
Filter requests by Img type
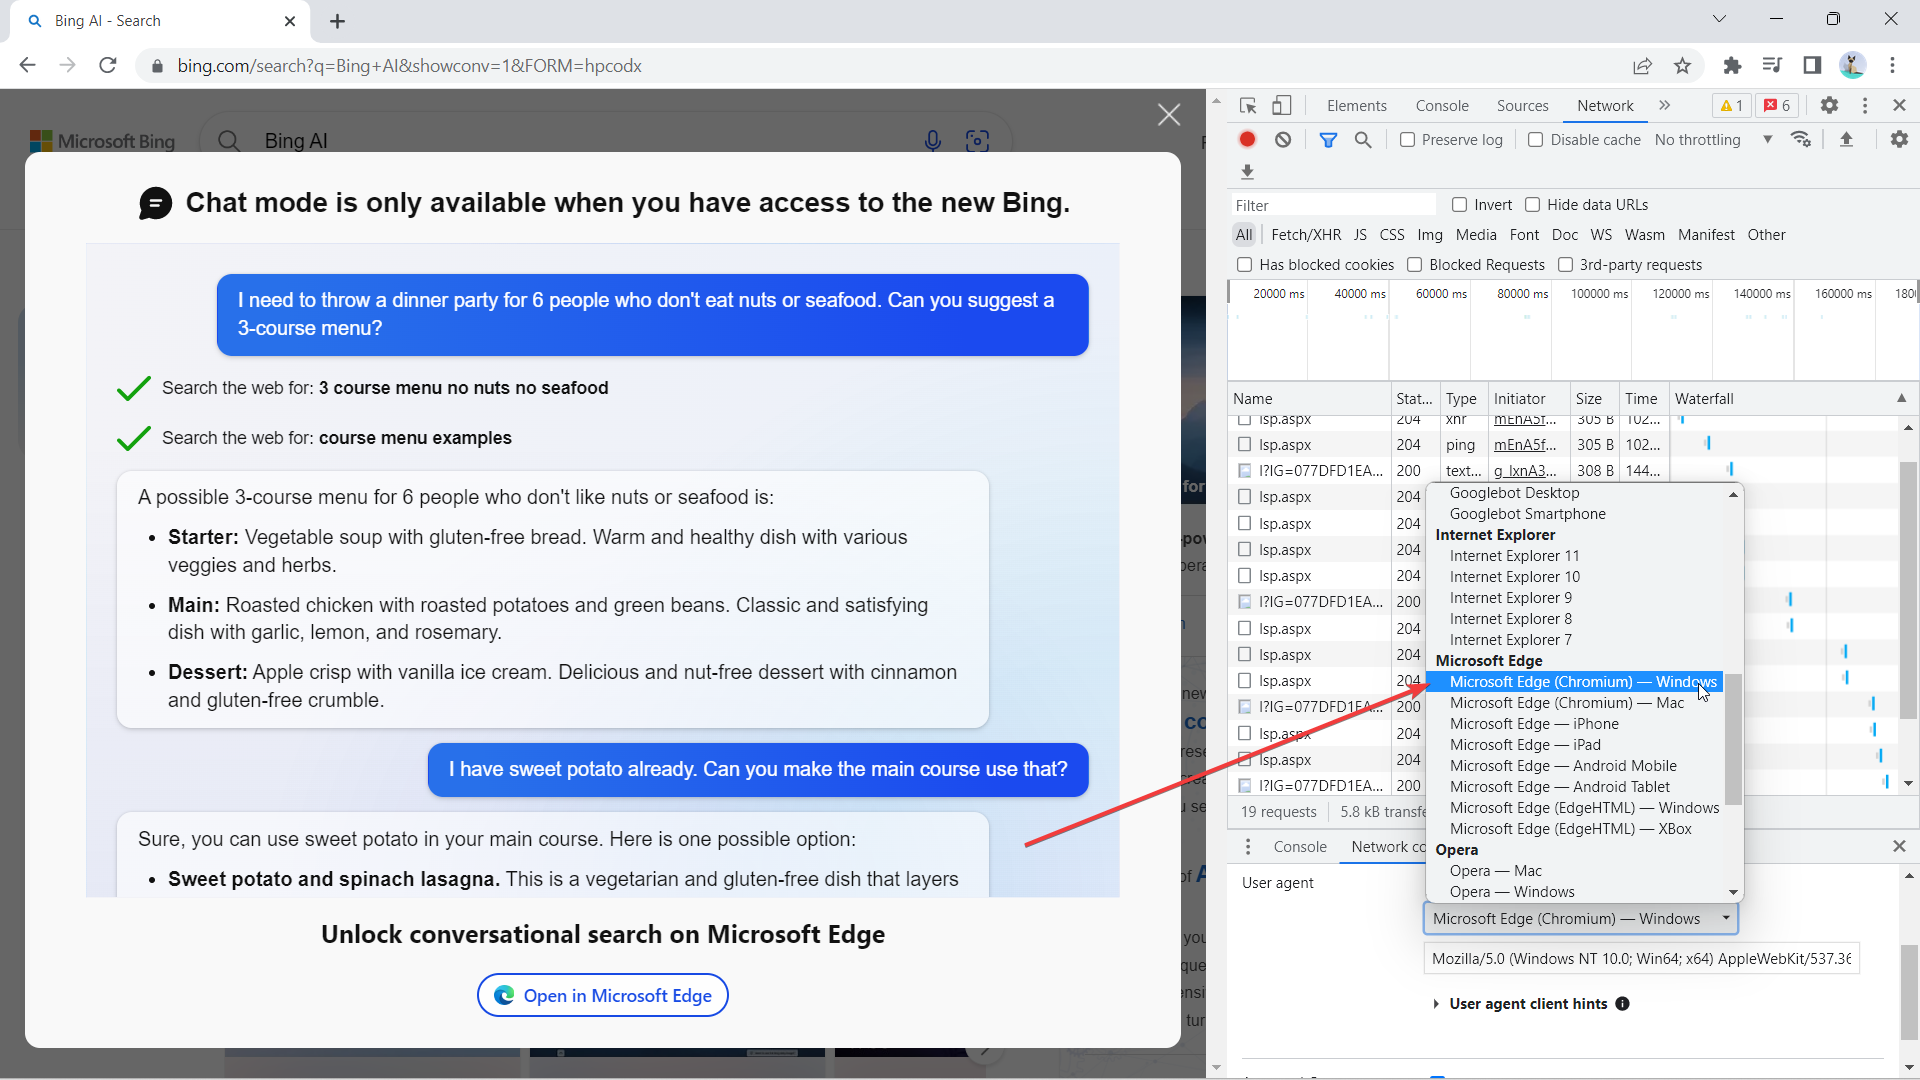click(1430, 235)
